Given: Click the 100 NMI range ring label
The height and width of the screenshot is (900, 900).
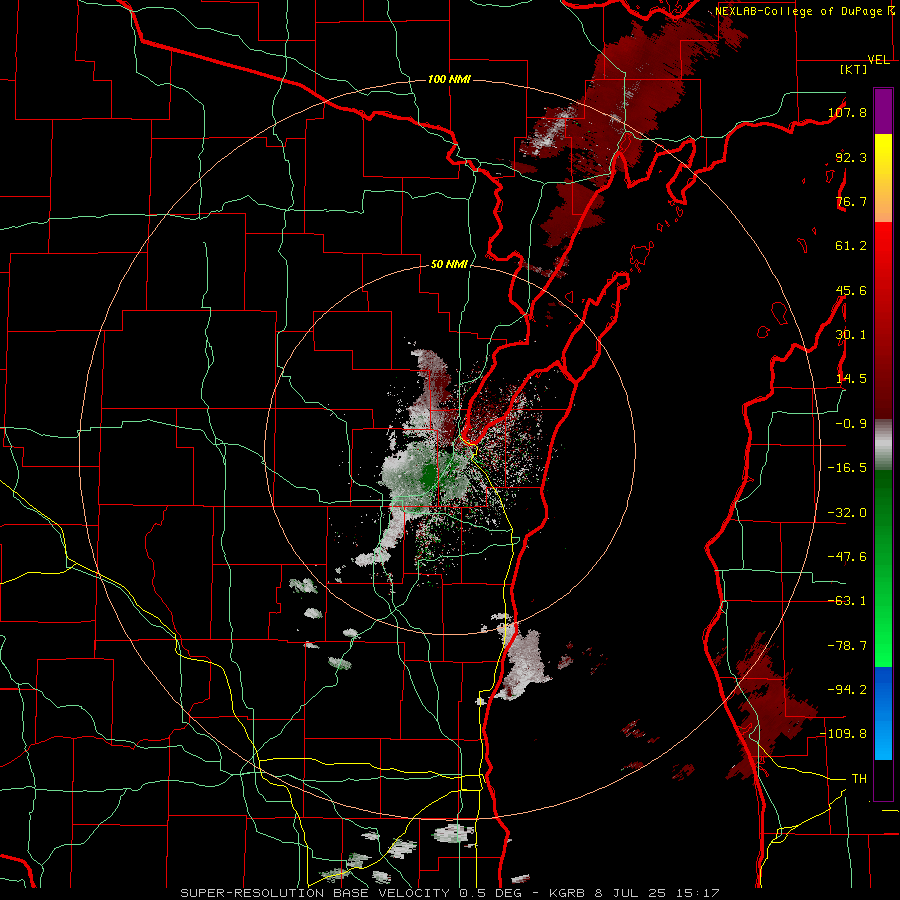Looking at the screenshot, I should (449, 79).
